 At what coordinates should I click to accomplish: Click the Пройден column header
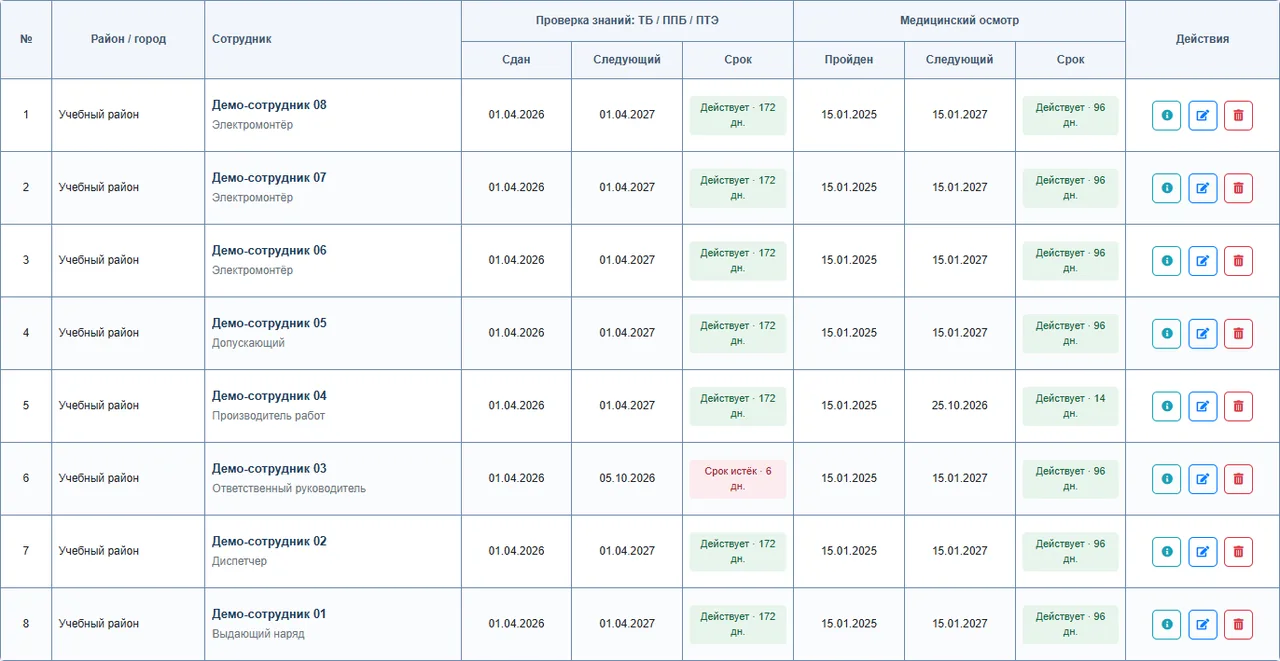tap(849, 60)
